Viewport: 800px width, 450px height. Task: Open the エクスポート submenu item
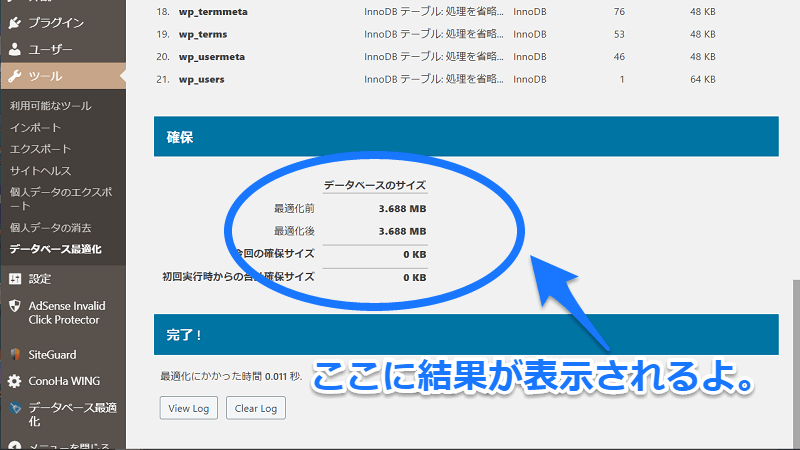coord(40,149)
